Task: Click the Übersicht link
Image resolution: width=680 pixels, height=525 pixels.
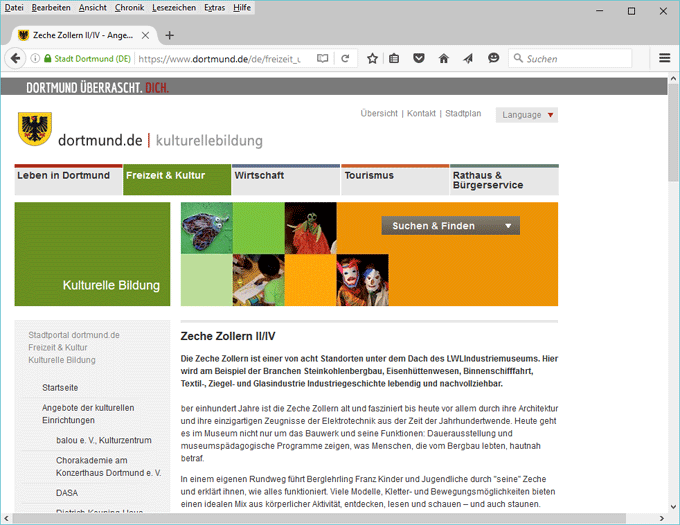Action: pyautogui.click(x=379, y=113)
